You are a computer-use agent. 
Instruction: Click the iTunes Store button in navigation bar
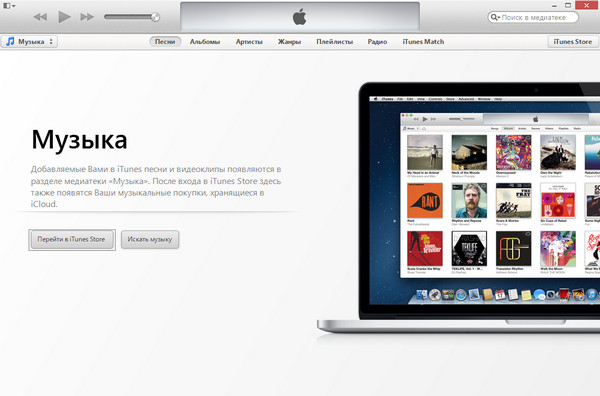pos(572,42)
